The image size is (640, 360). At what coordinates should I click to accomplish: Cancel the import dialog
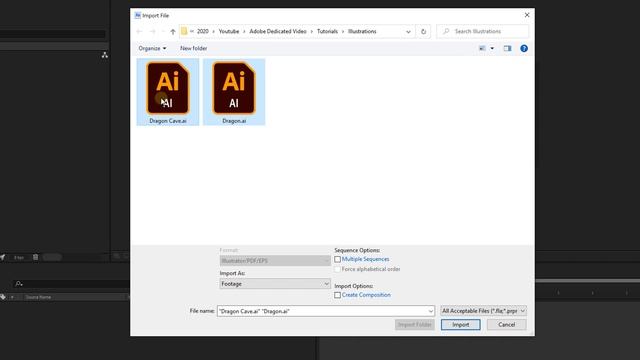click(x=507, y=325)
